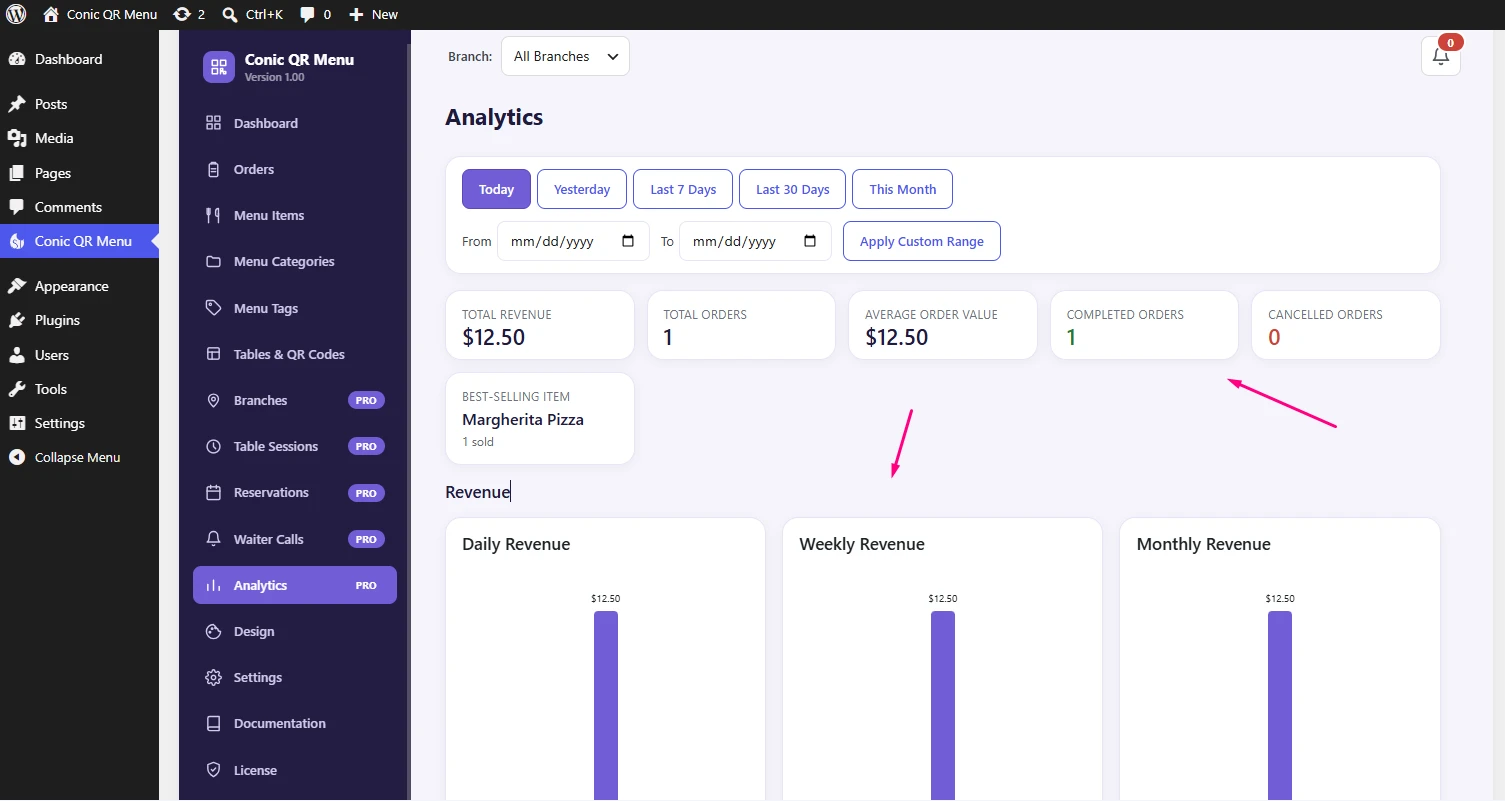Screen dimensions: 1505x801
Task: Open WordPress Comments menu item
Action: click(x=79, y=207)
